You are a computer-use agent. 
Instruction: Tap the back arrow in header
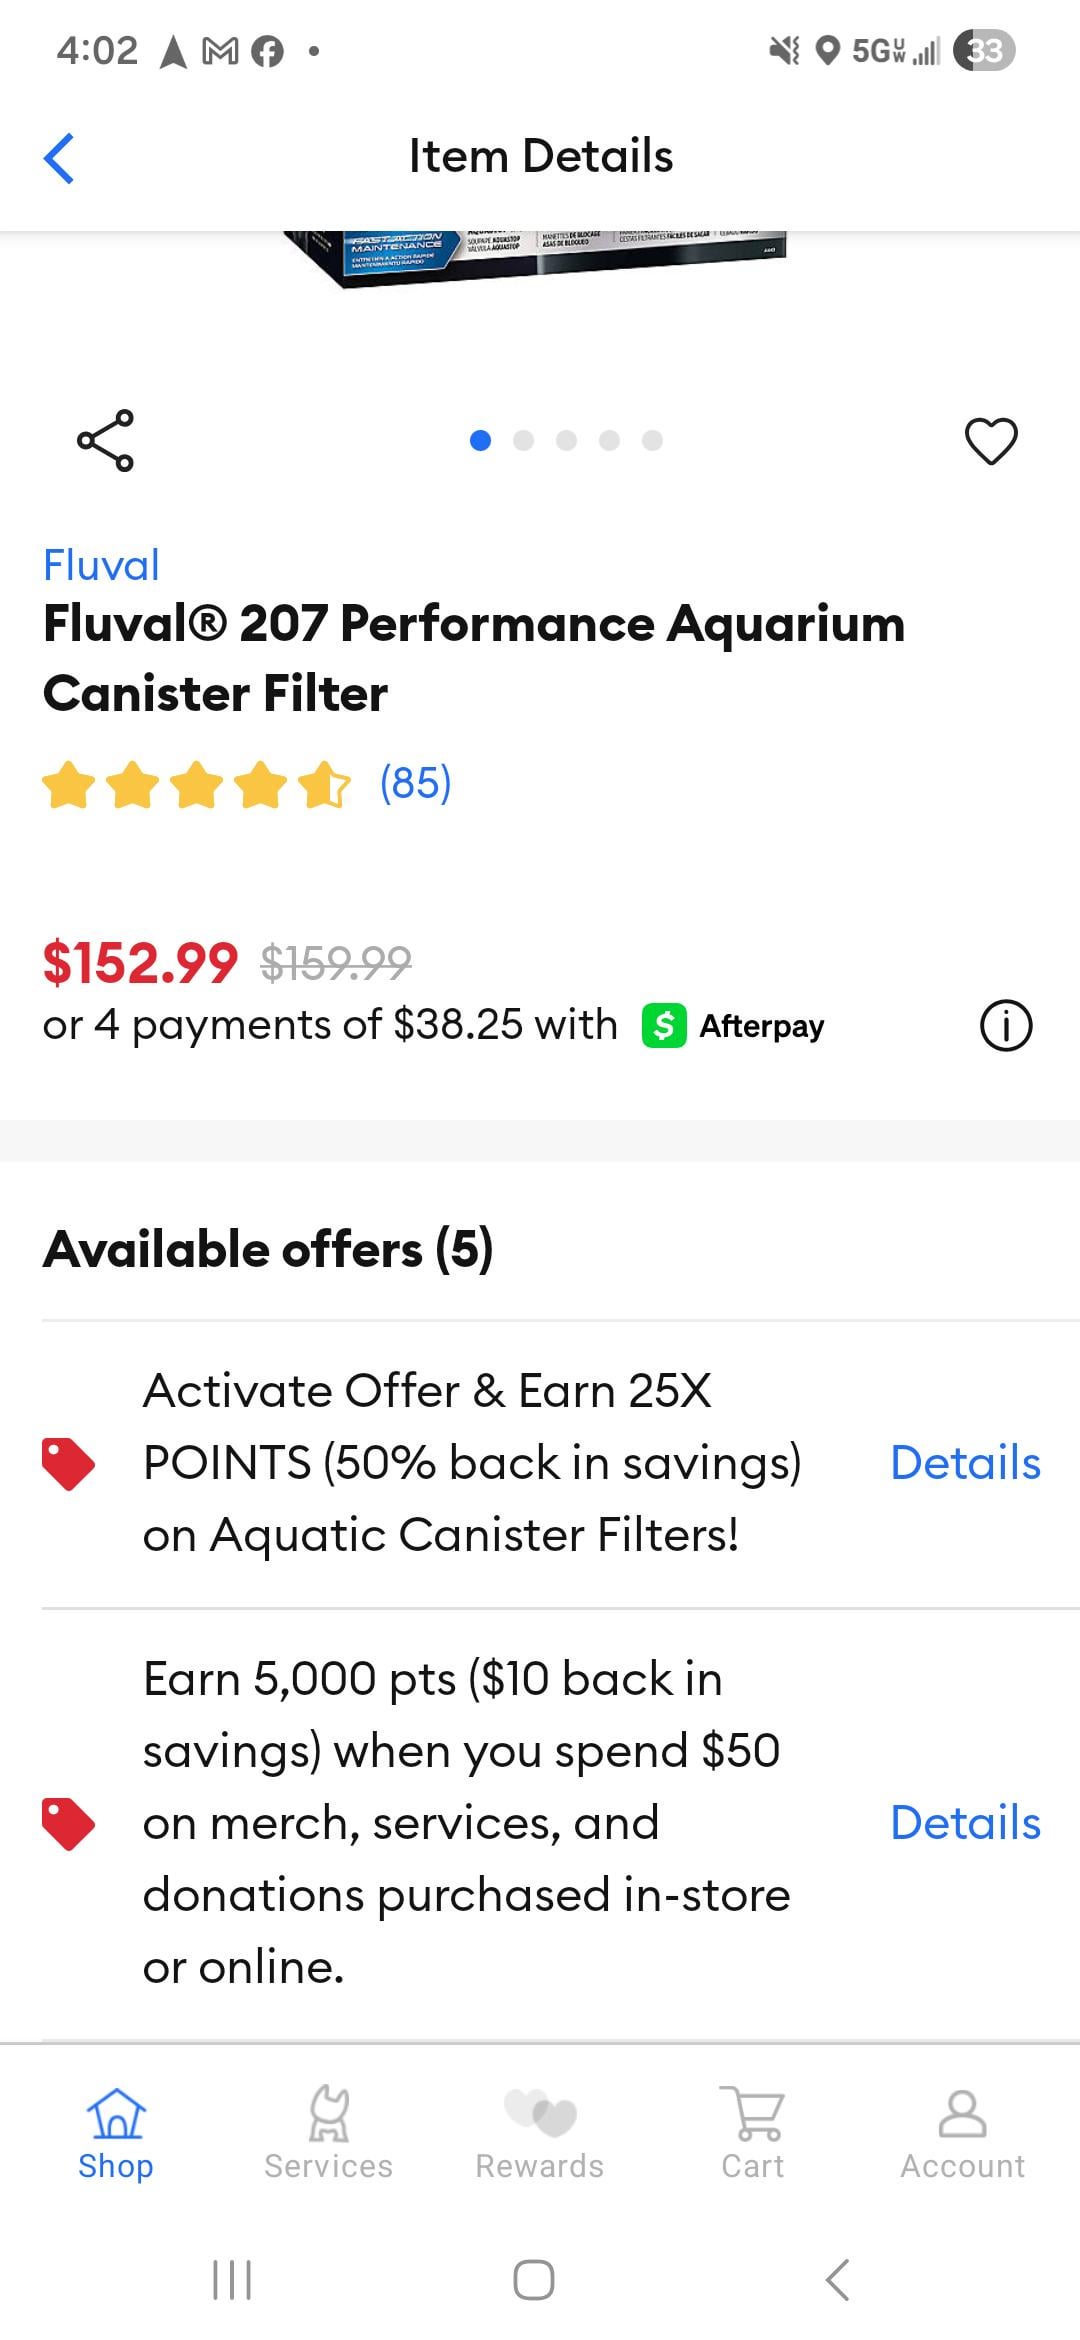click(x=60, y=158)
